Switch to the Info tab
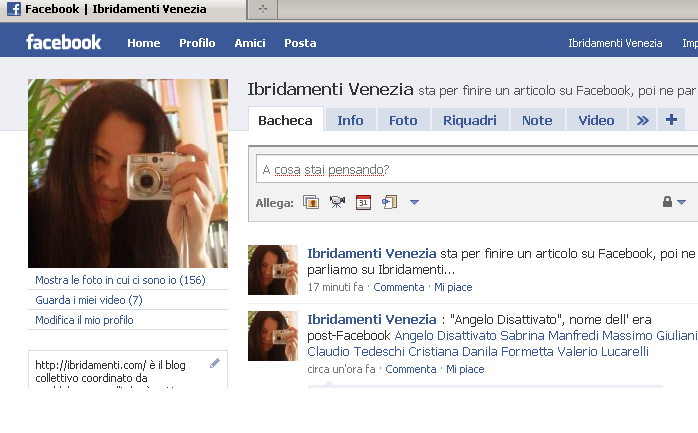This screenshot has height=433, width=698. tap(350, 120)
